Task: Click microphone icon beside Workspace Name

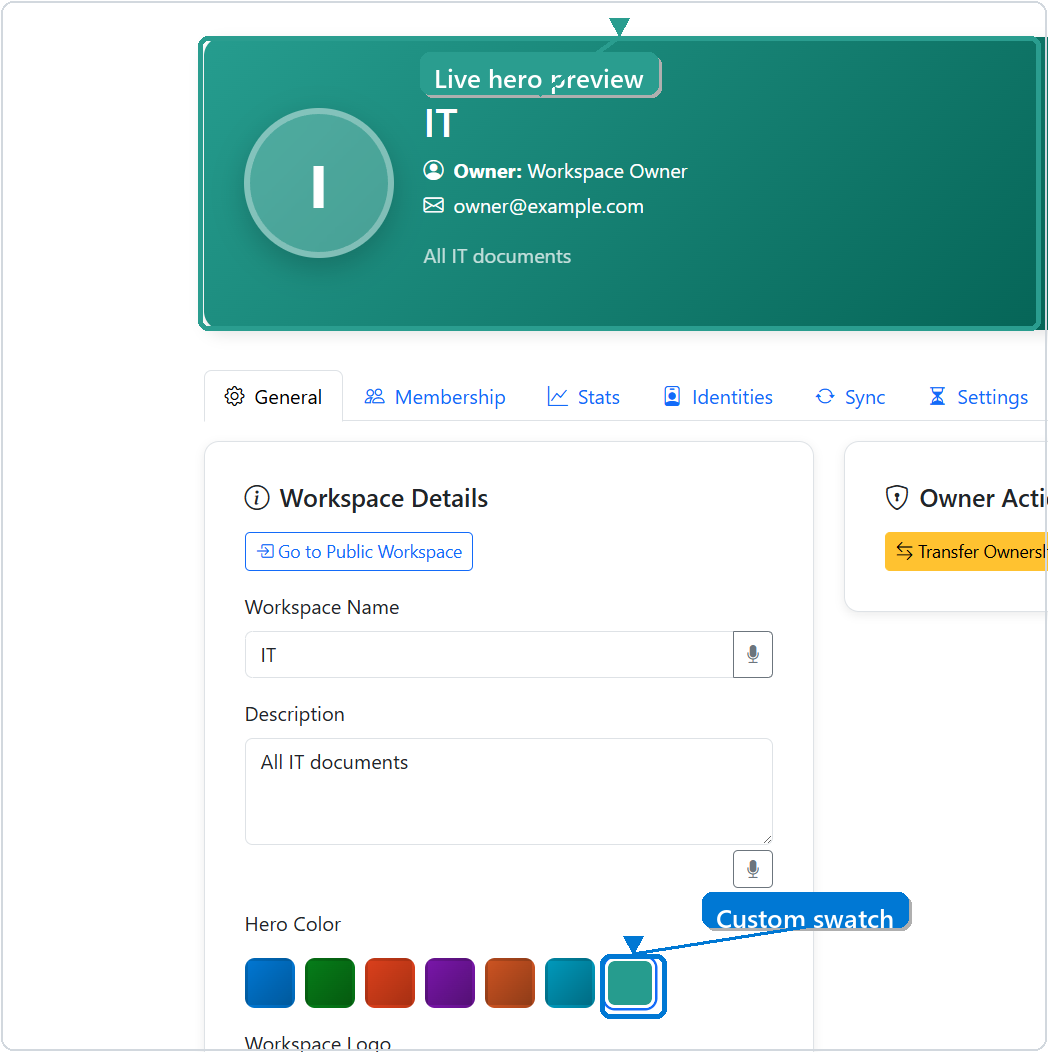Action: pyautogui.click(x=753, y=654)
